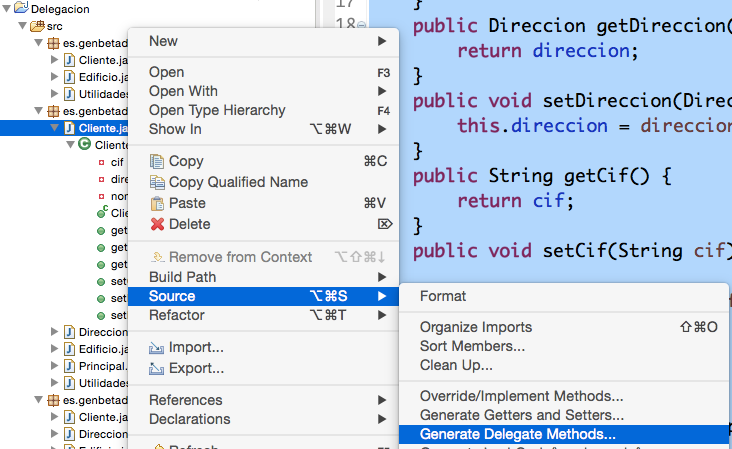Click the red X Delete icon

tap(157, 224)
